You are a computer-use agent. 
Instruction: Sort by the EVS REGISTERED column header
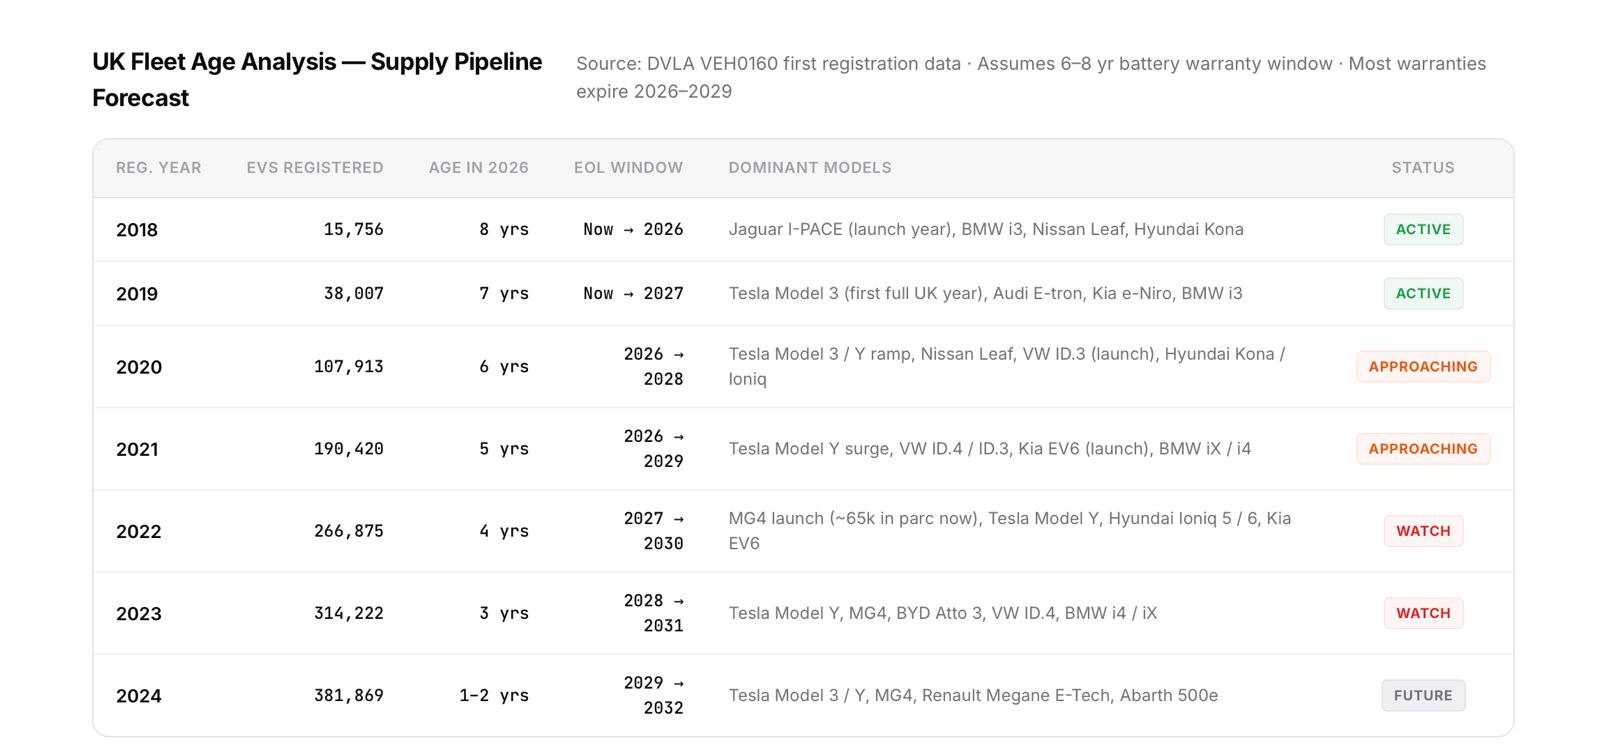315,168
